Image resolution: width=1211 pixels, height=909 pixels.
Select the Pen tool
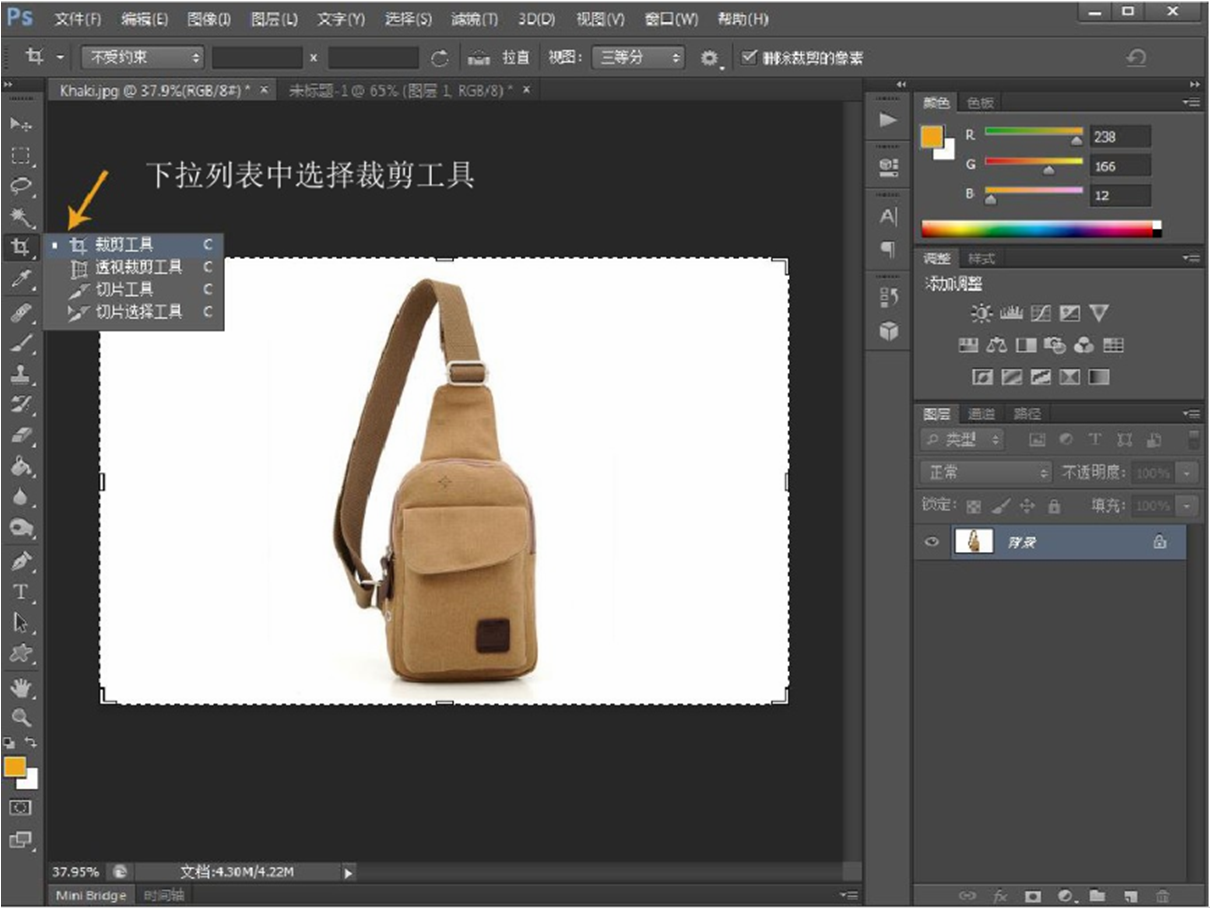click(x=20, y=561)
